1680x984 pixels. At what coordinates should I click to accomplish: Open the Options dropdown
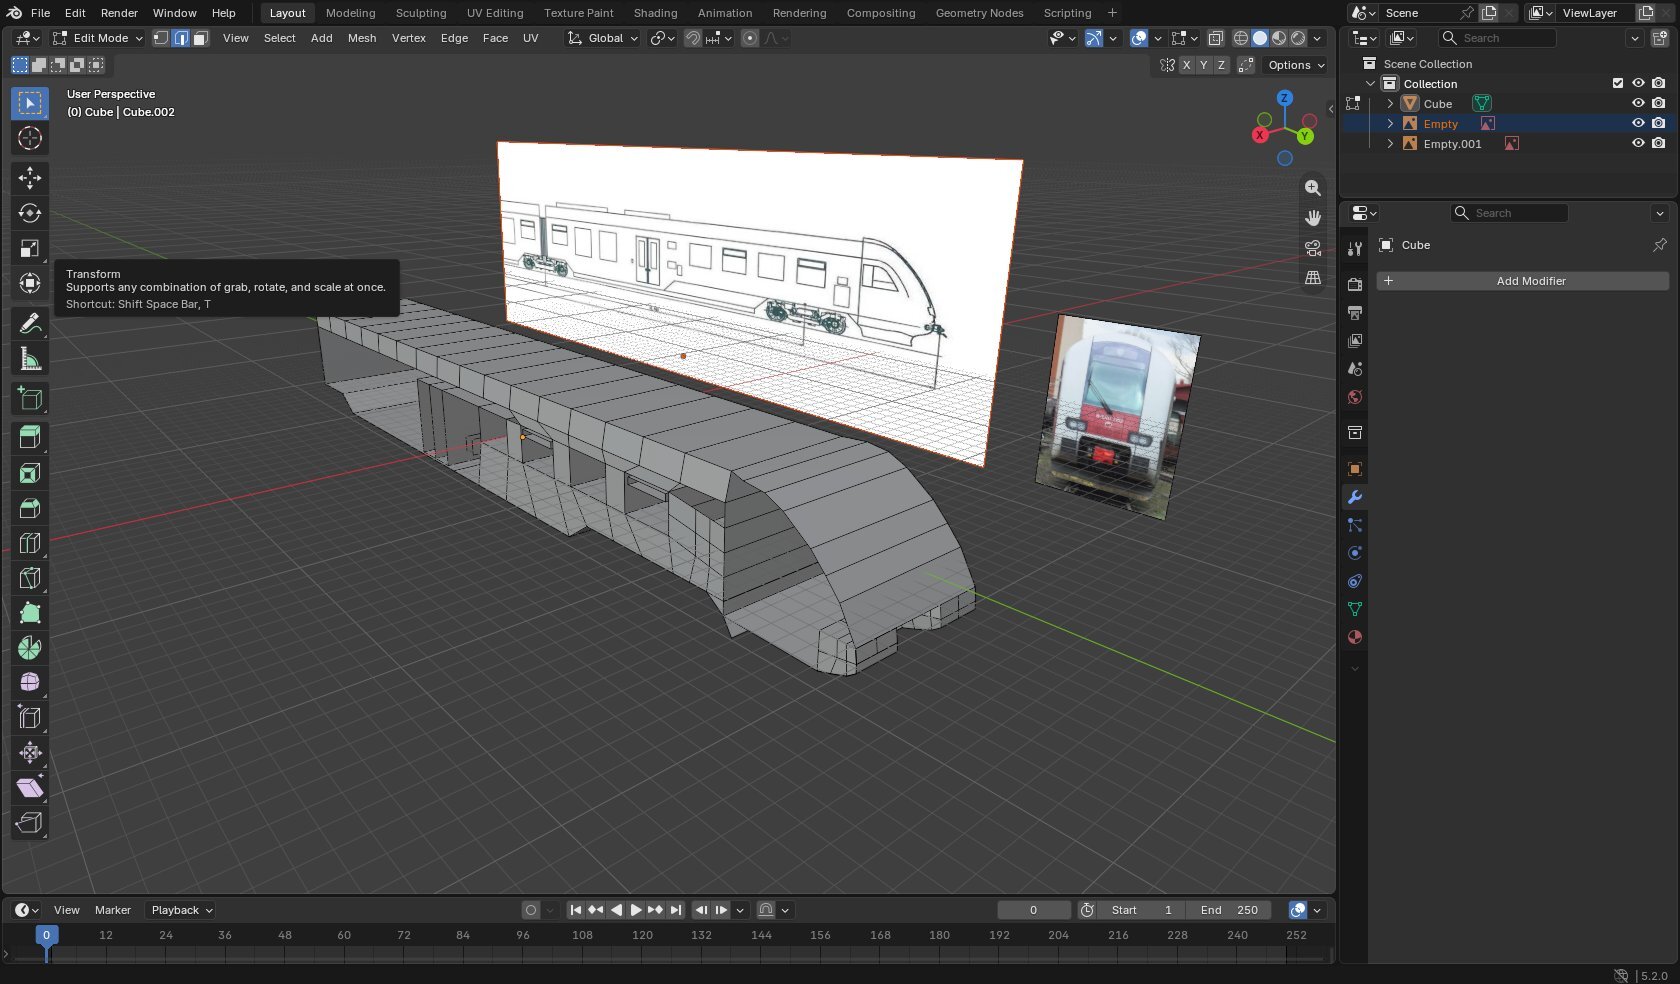[x=1296, y=65]
